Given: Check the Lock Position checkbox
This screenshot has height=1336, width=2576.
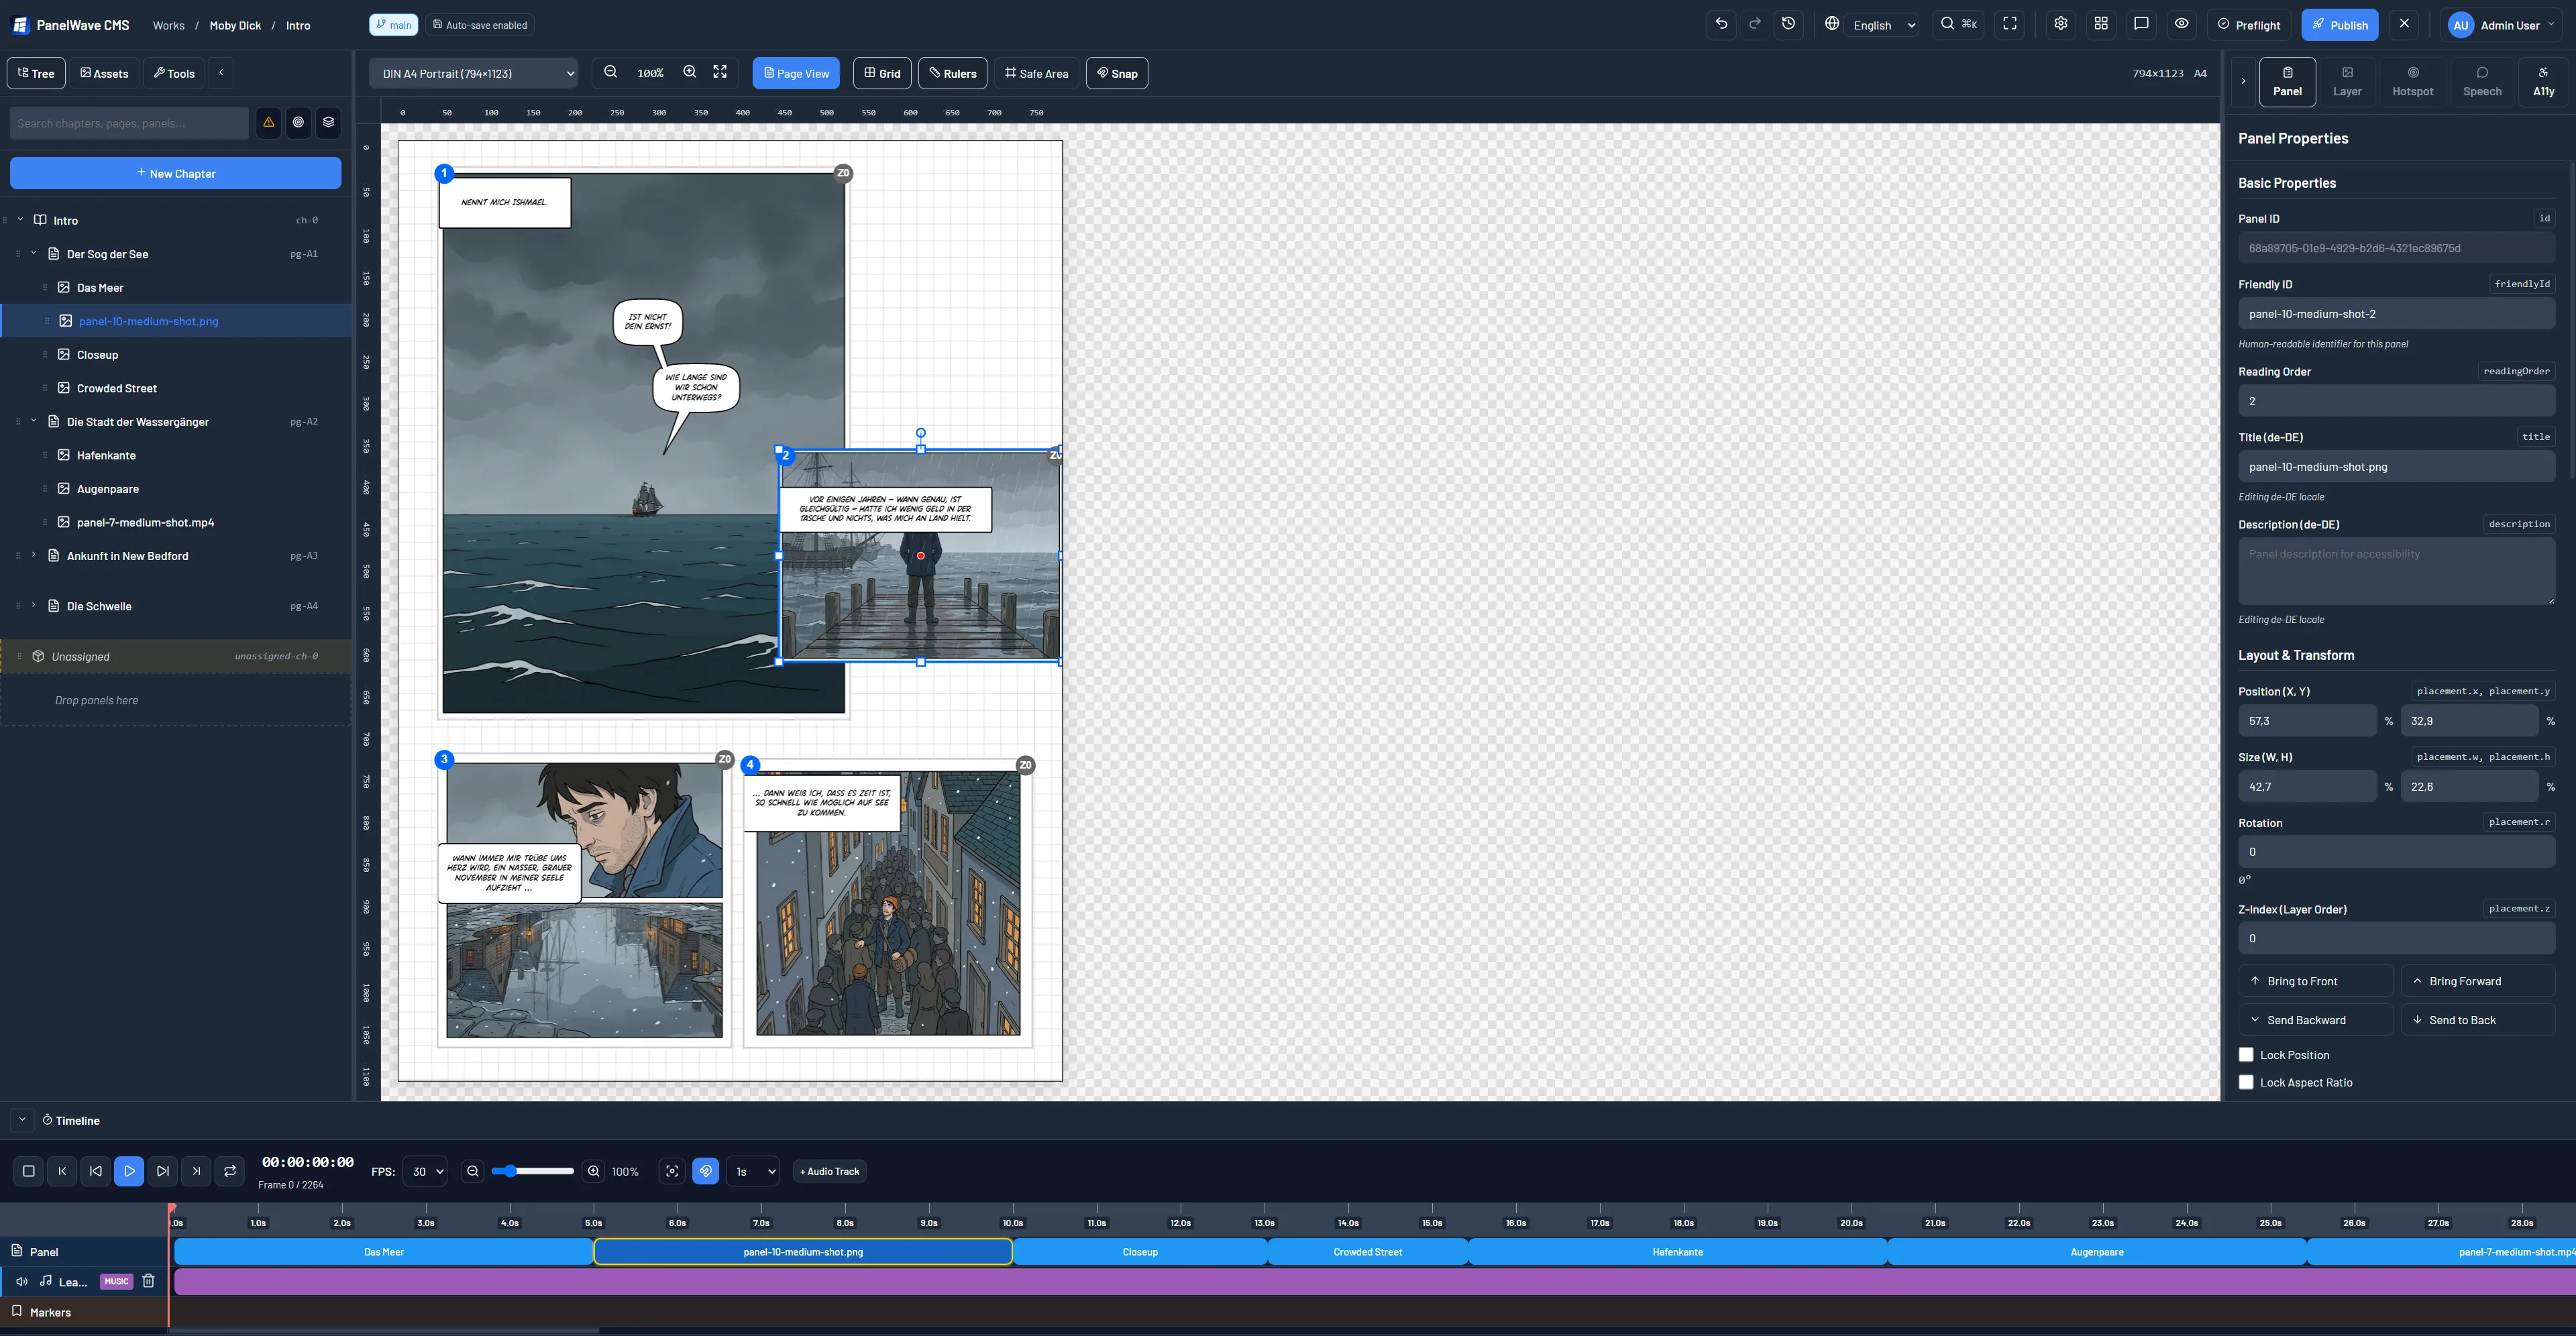Looking at the screenshot, I should [2246, 1055].
